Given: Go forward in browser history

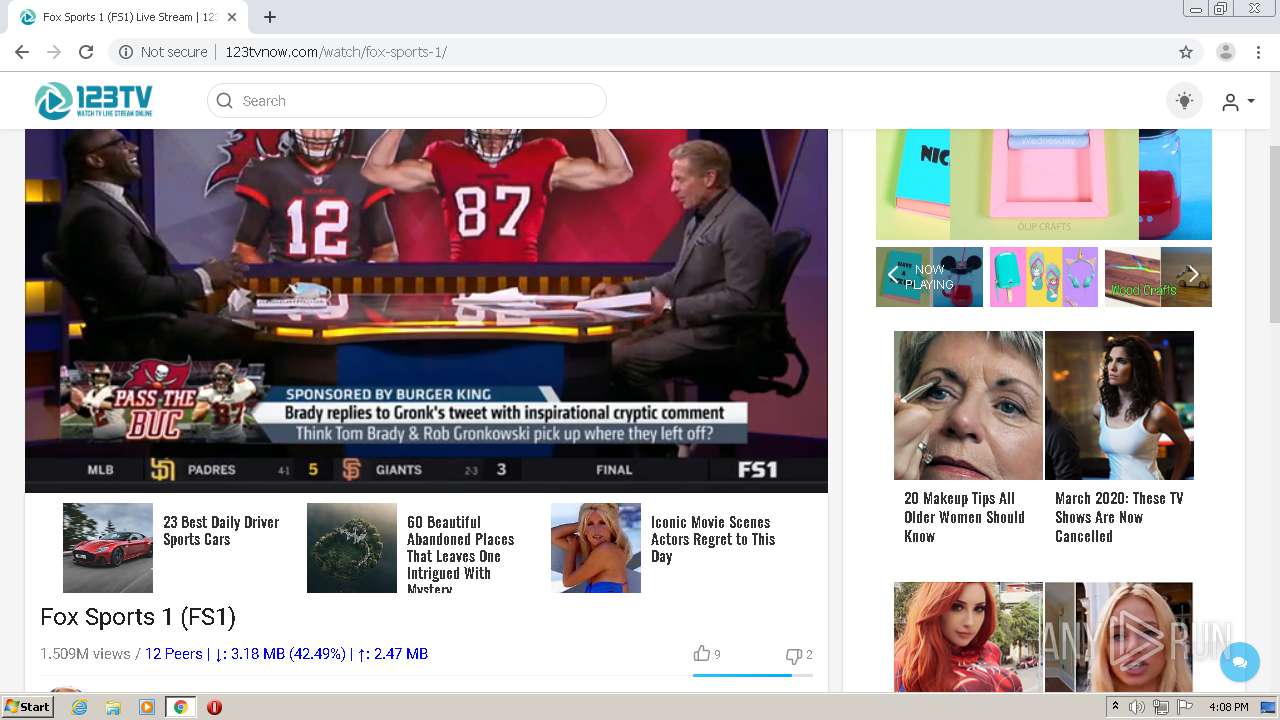Looking at the screenshot, I should (x=54, y=52).
